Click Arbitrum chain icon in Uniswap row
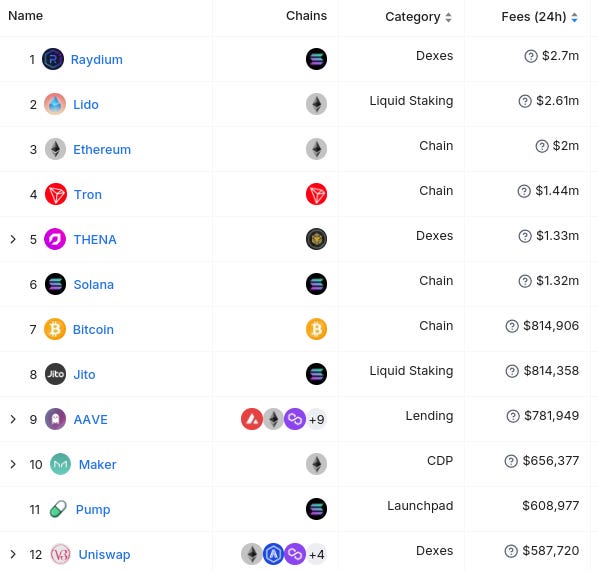Viewport: 598px width, 571px height. pos(273,554)
